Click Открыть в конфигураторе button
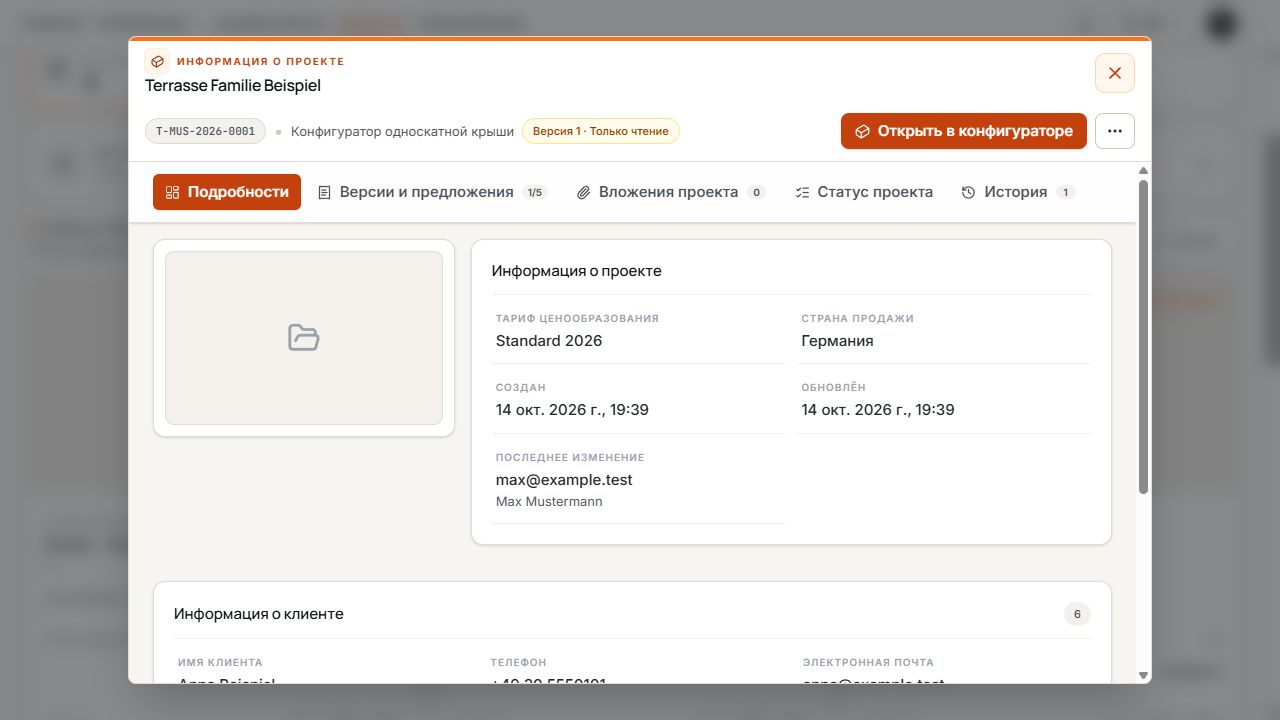This screenshot has width=1280, height=720. pos(964,131)
